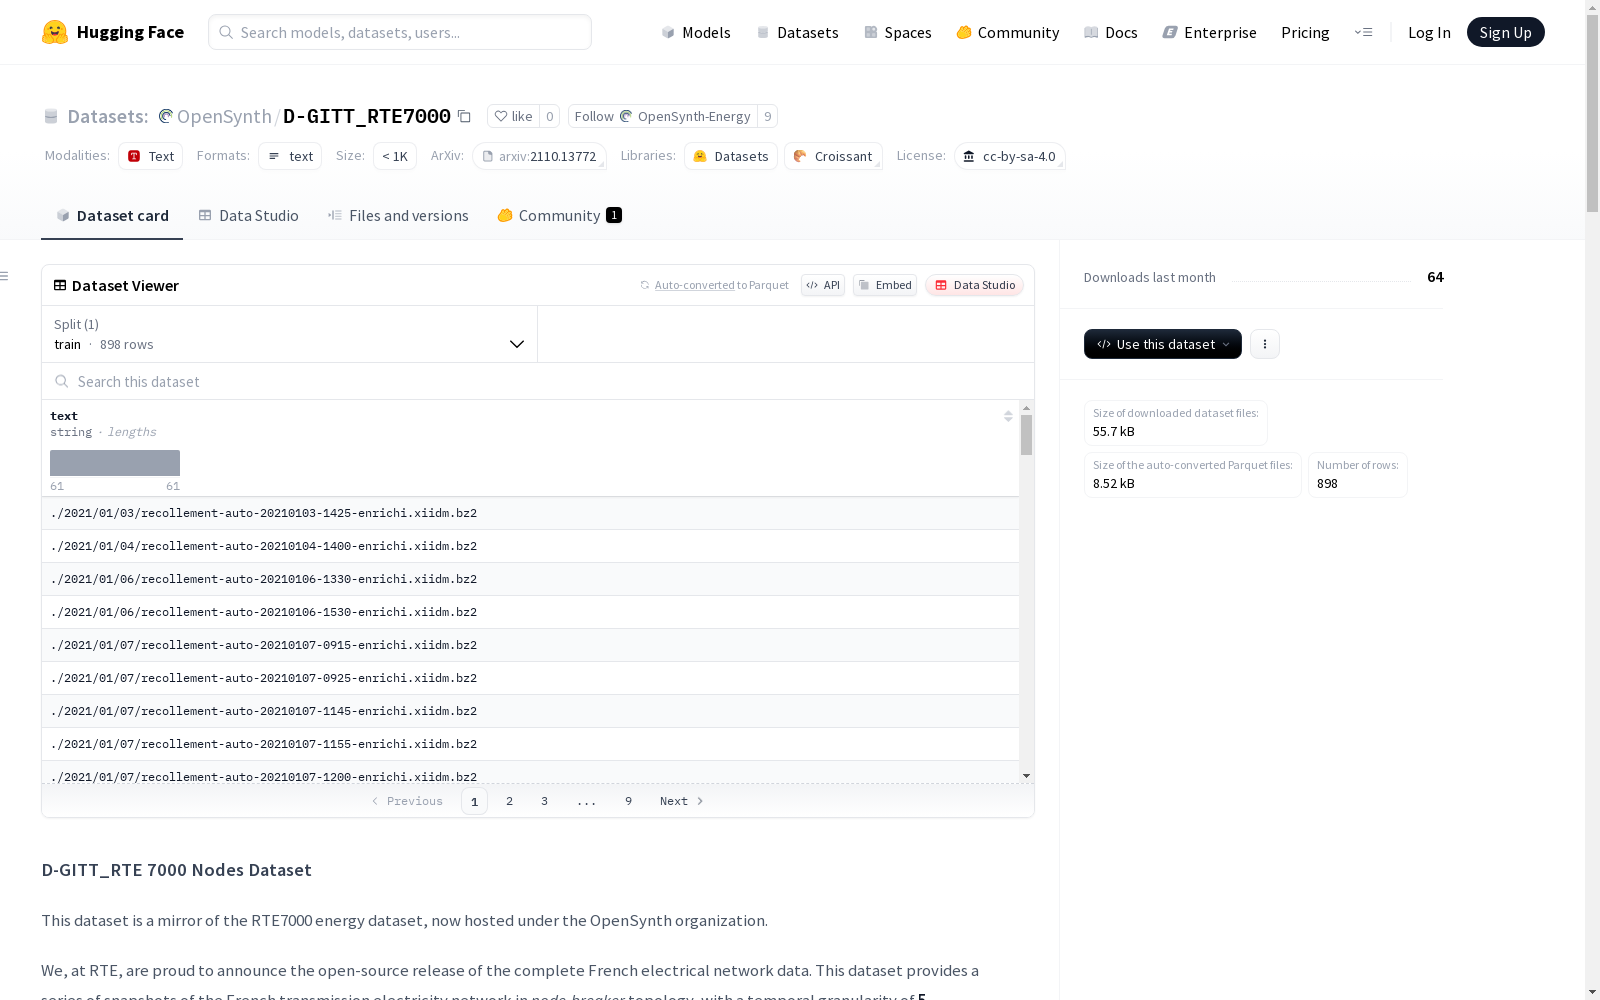Click the API button in dataset viewer
Viewport: 1600px width, 1000px height.
tap(823, 285)
